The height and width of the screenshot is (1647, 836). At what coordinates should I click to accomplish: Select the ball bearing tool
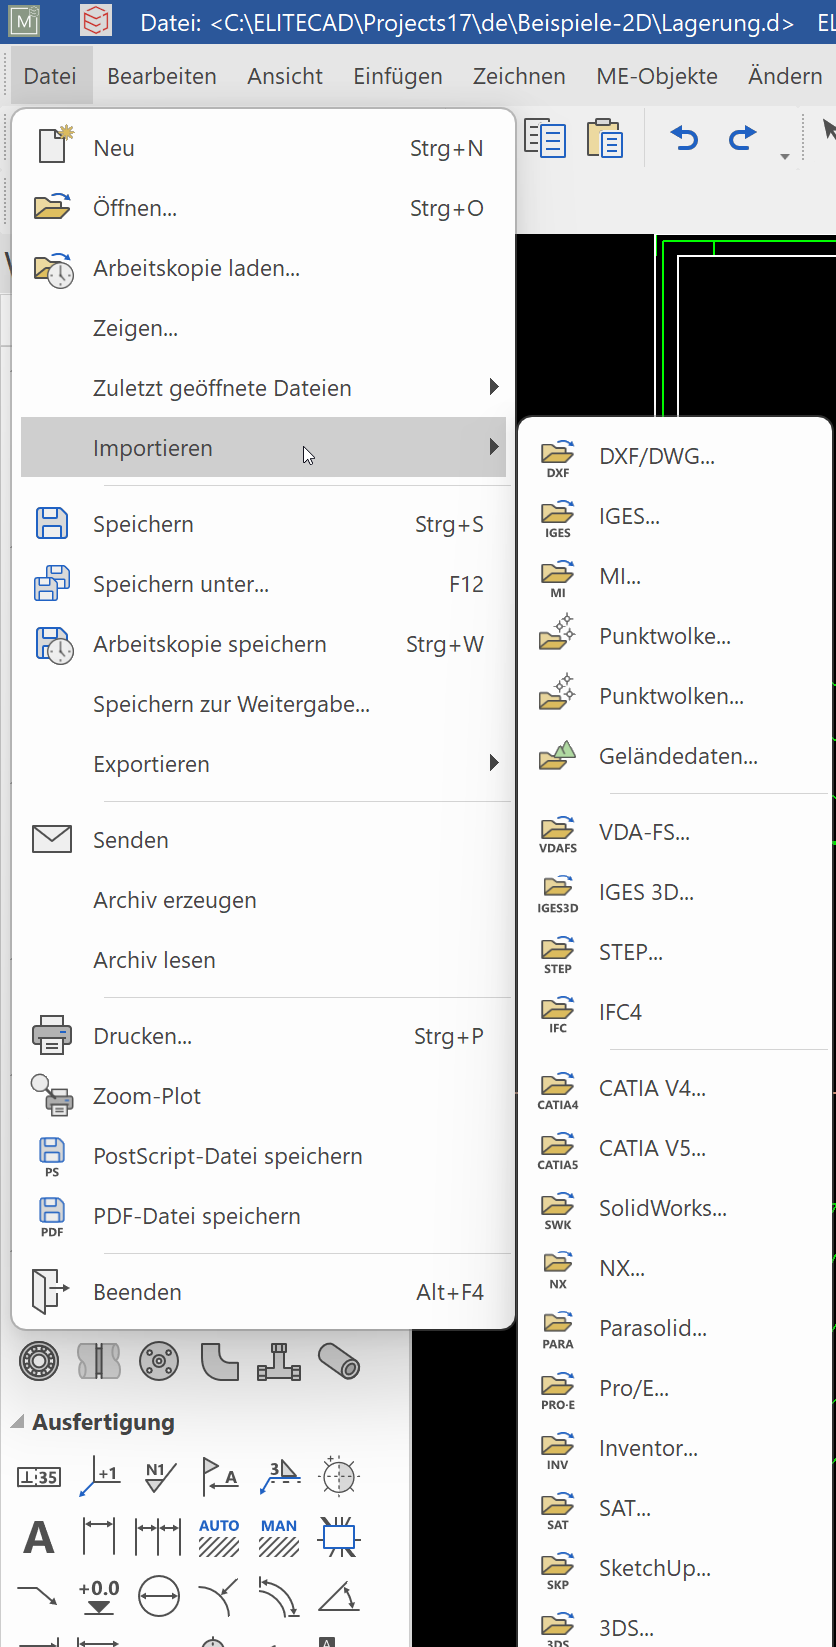click(38, 1361)
